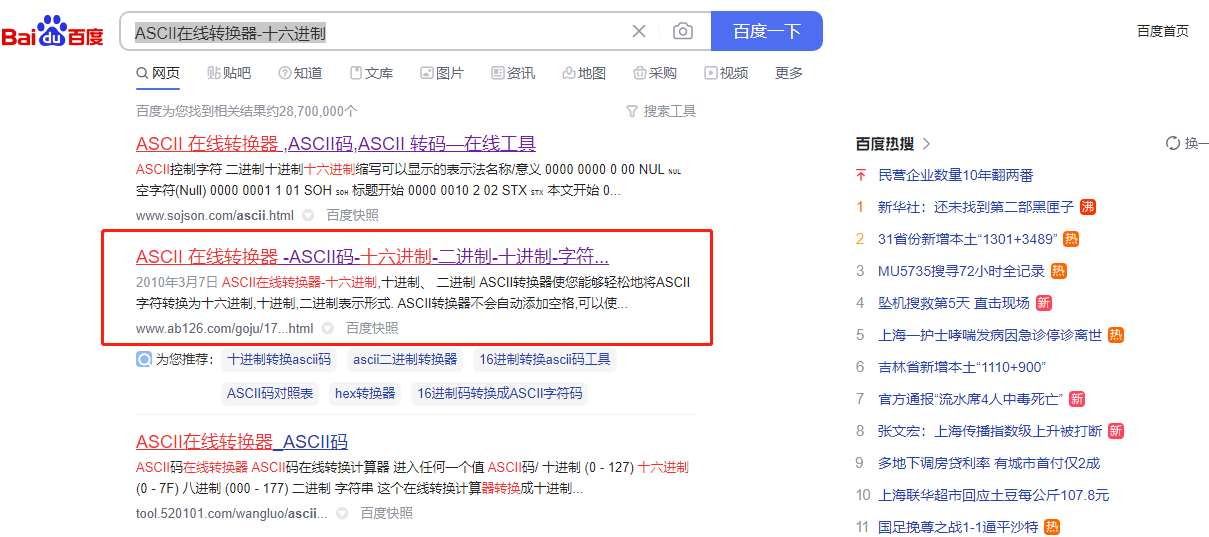Open the www.ab126.com URL link

[x=225, y=328]
